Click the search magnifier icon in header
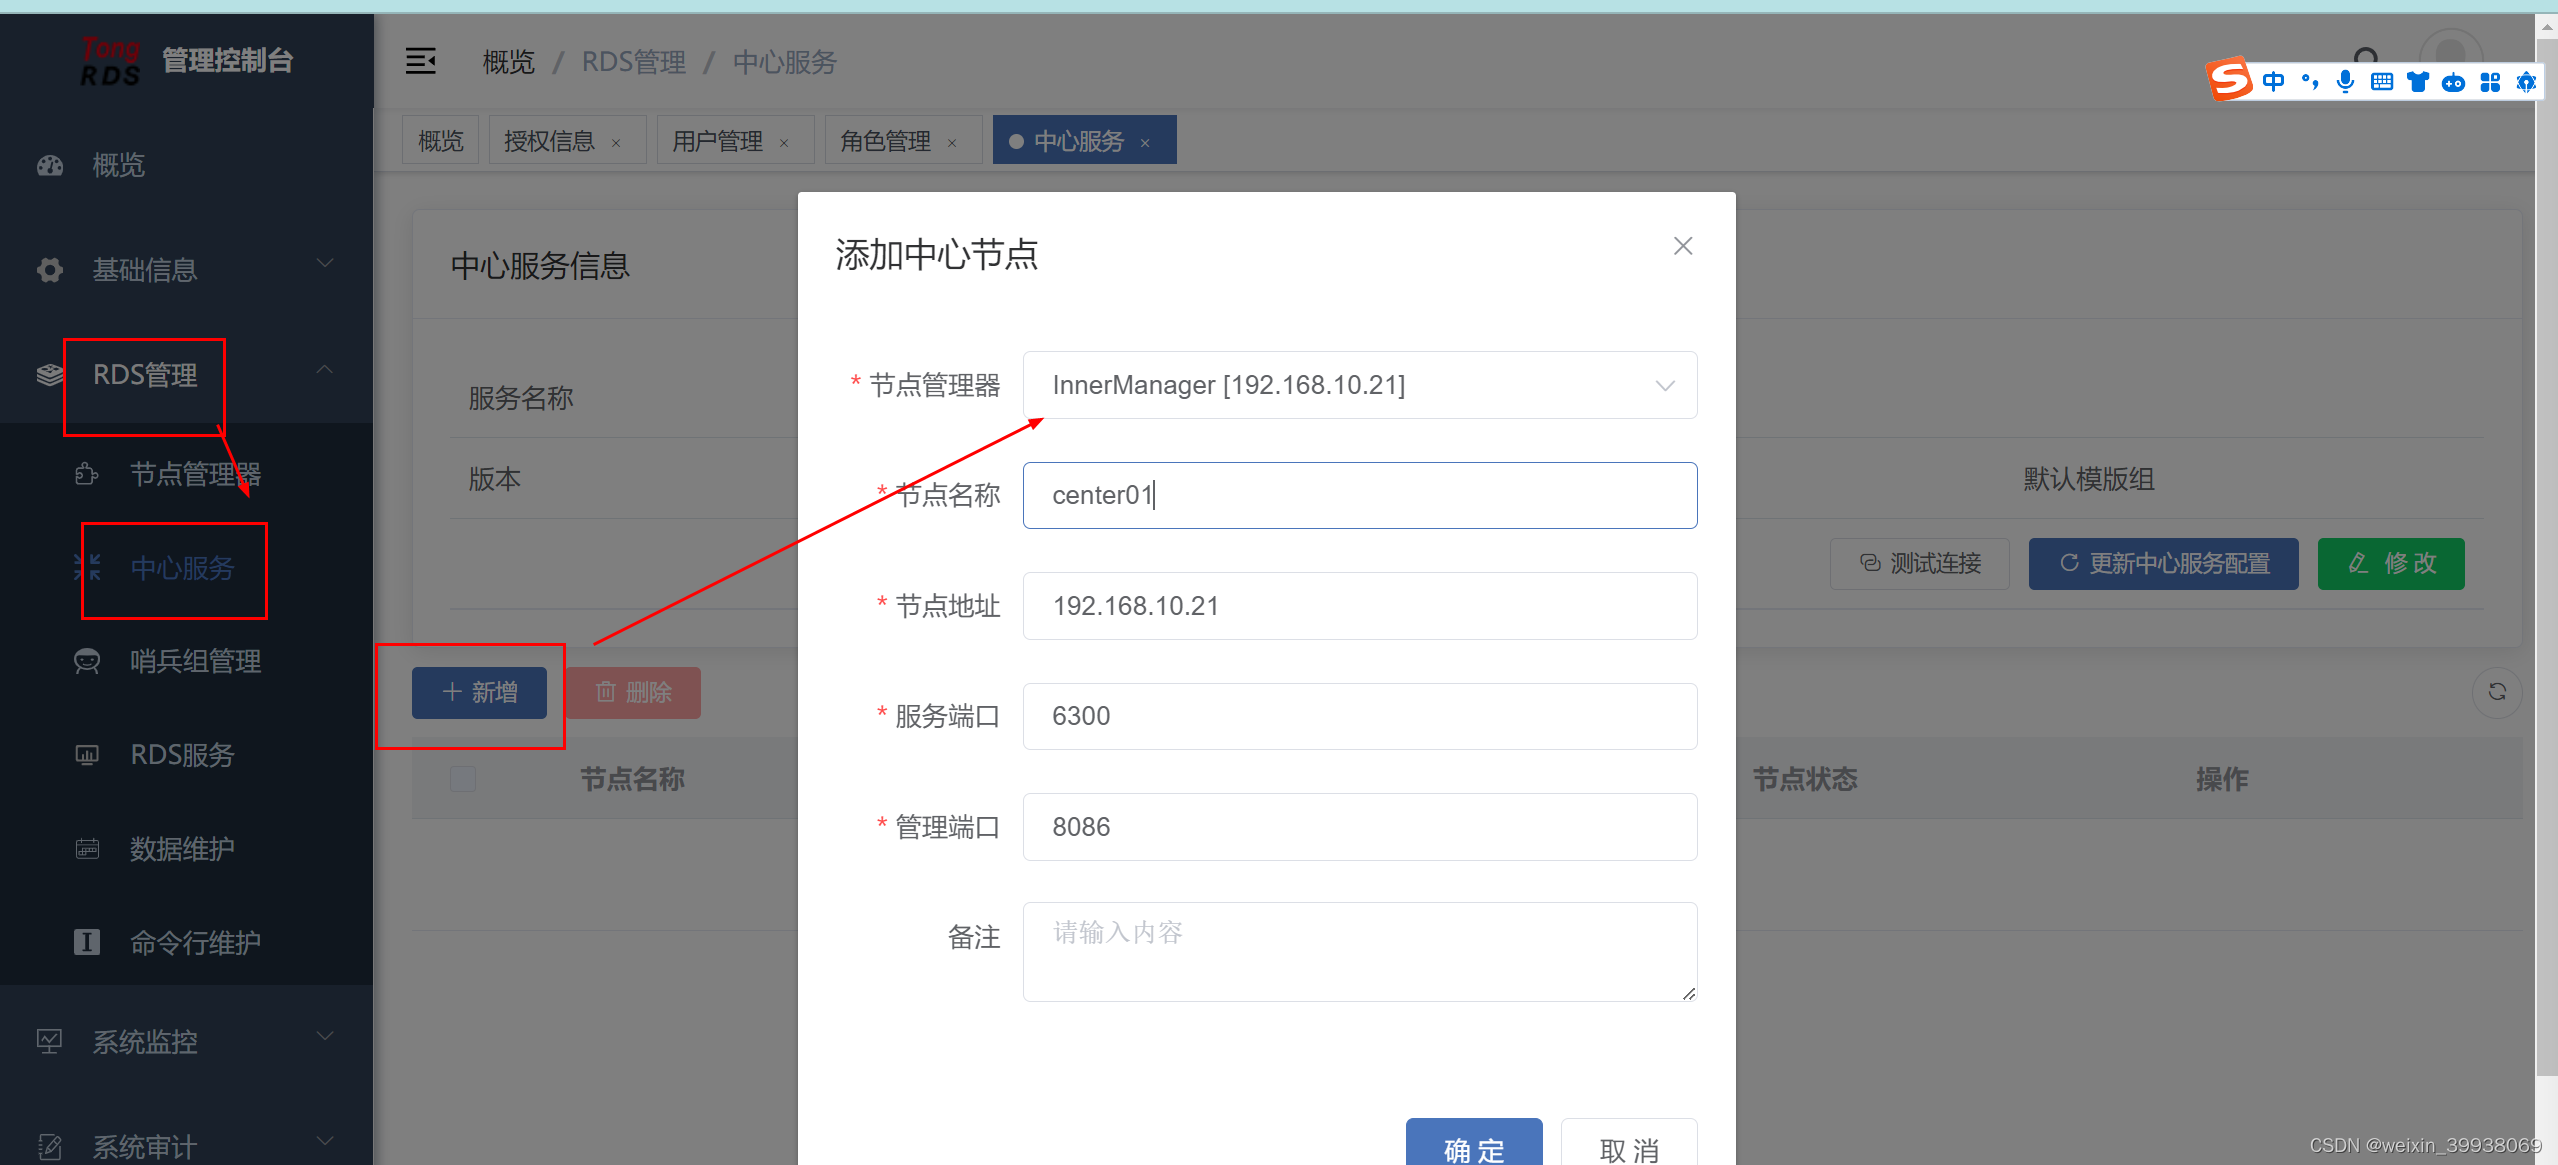Screen dimensions: 2558x1165 coord(2366,58)
